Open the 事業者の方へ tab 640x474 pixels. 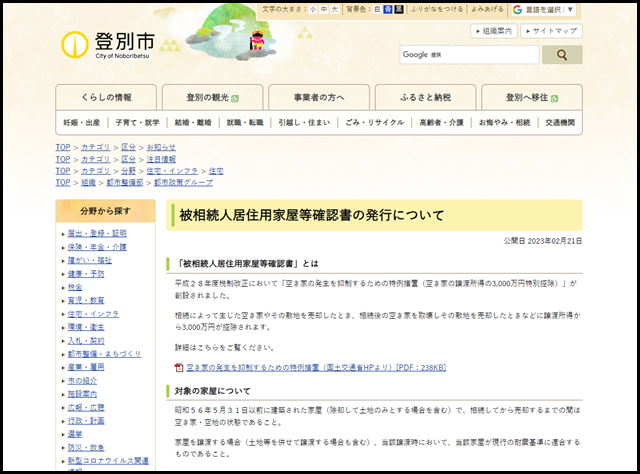pos(319,97)
